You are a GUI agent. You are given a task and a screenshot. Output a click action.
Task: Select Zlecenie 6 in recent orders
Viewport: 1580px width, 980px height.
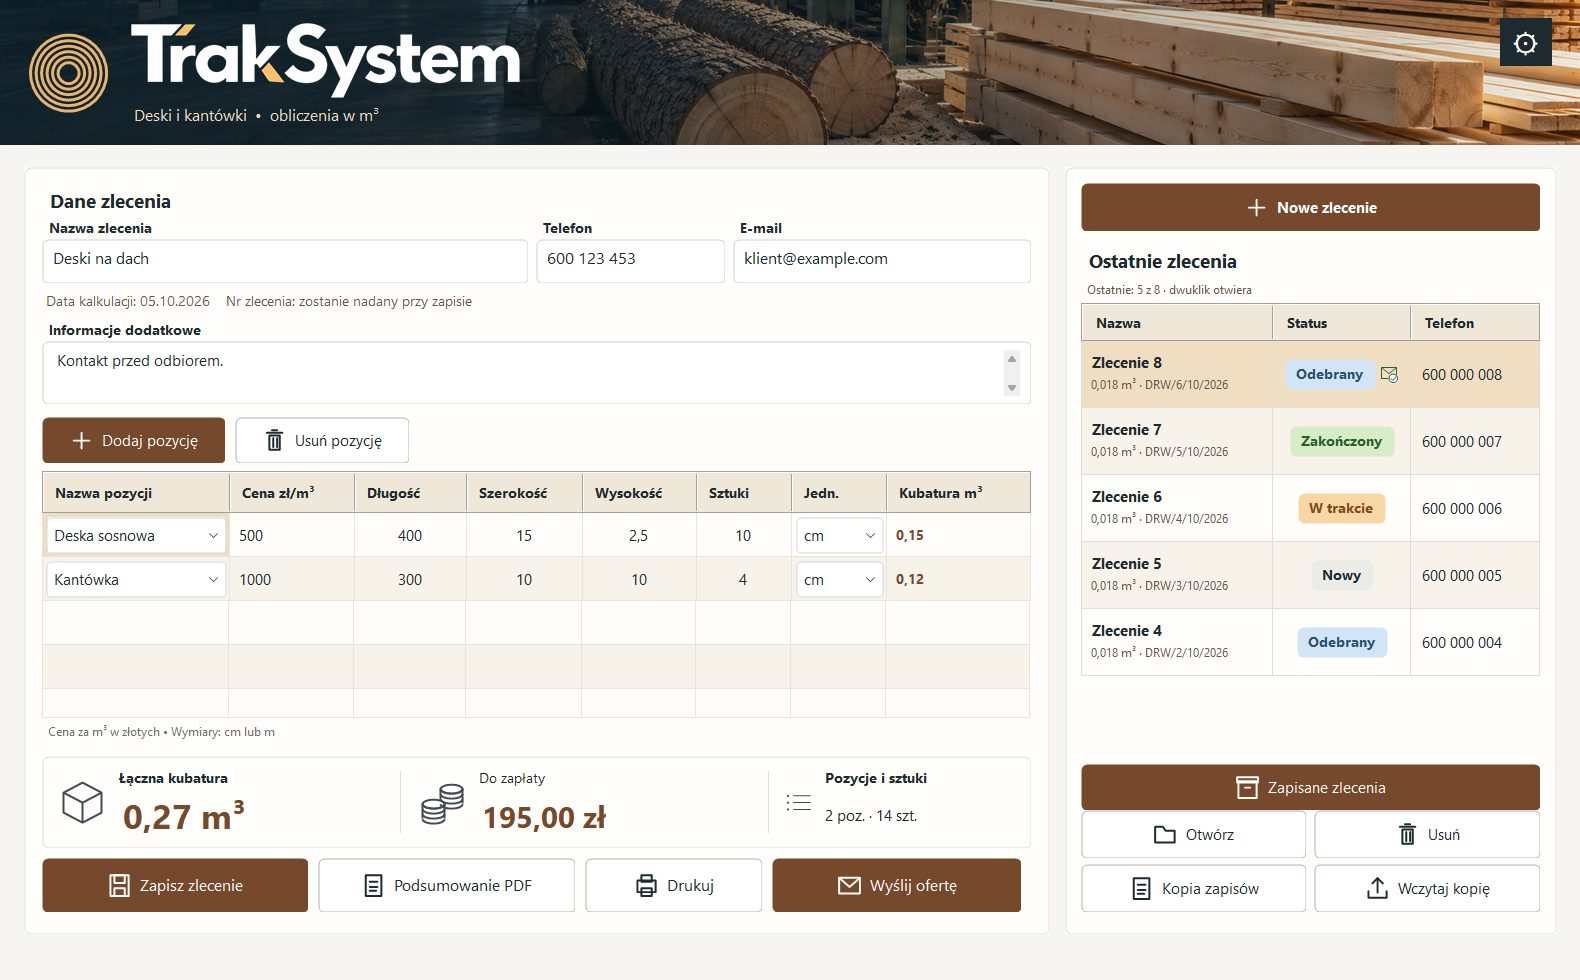pyautogui.click(x=1310, y=508)
